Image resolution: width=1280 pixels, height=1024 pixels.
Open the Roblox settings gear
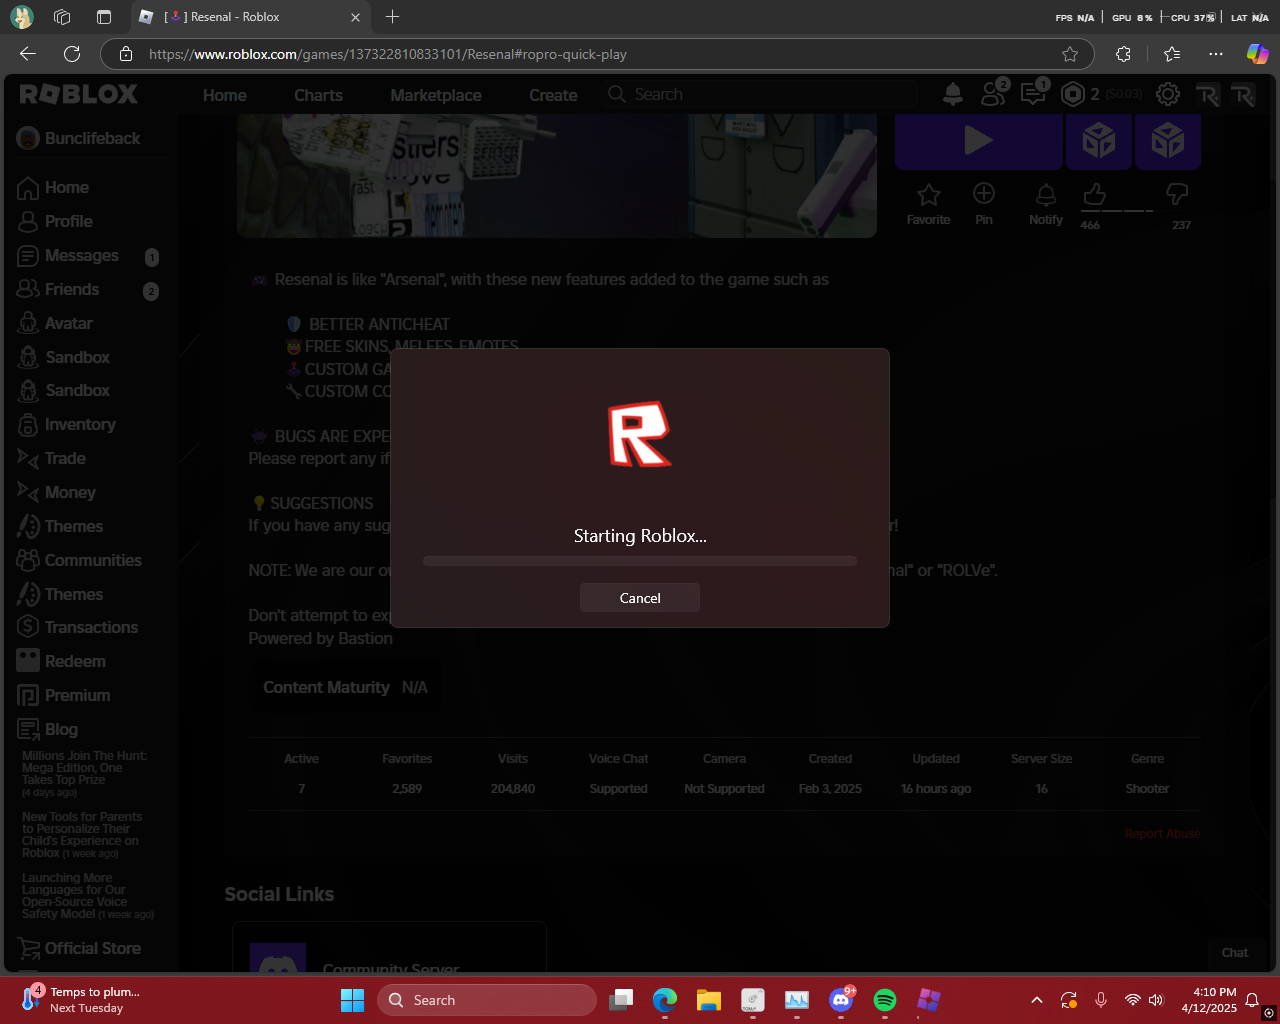pos(1167,94)
